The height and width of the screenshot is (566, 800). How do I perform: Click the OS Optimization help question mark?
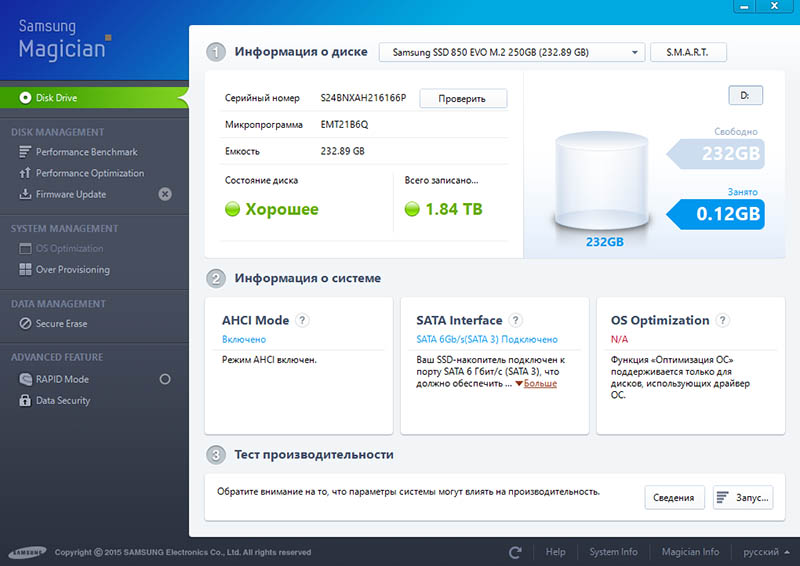click(722, 320)
